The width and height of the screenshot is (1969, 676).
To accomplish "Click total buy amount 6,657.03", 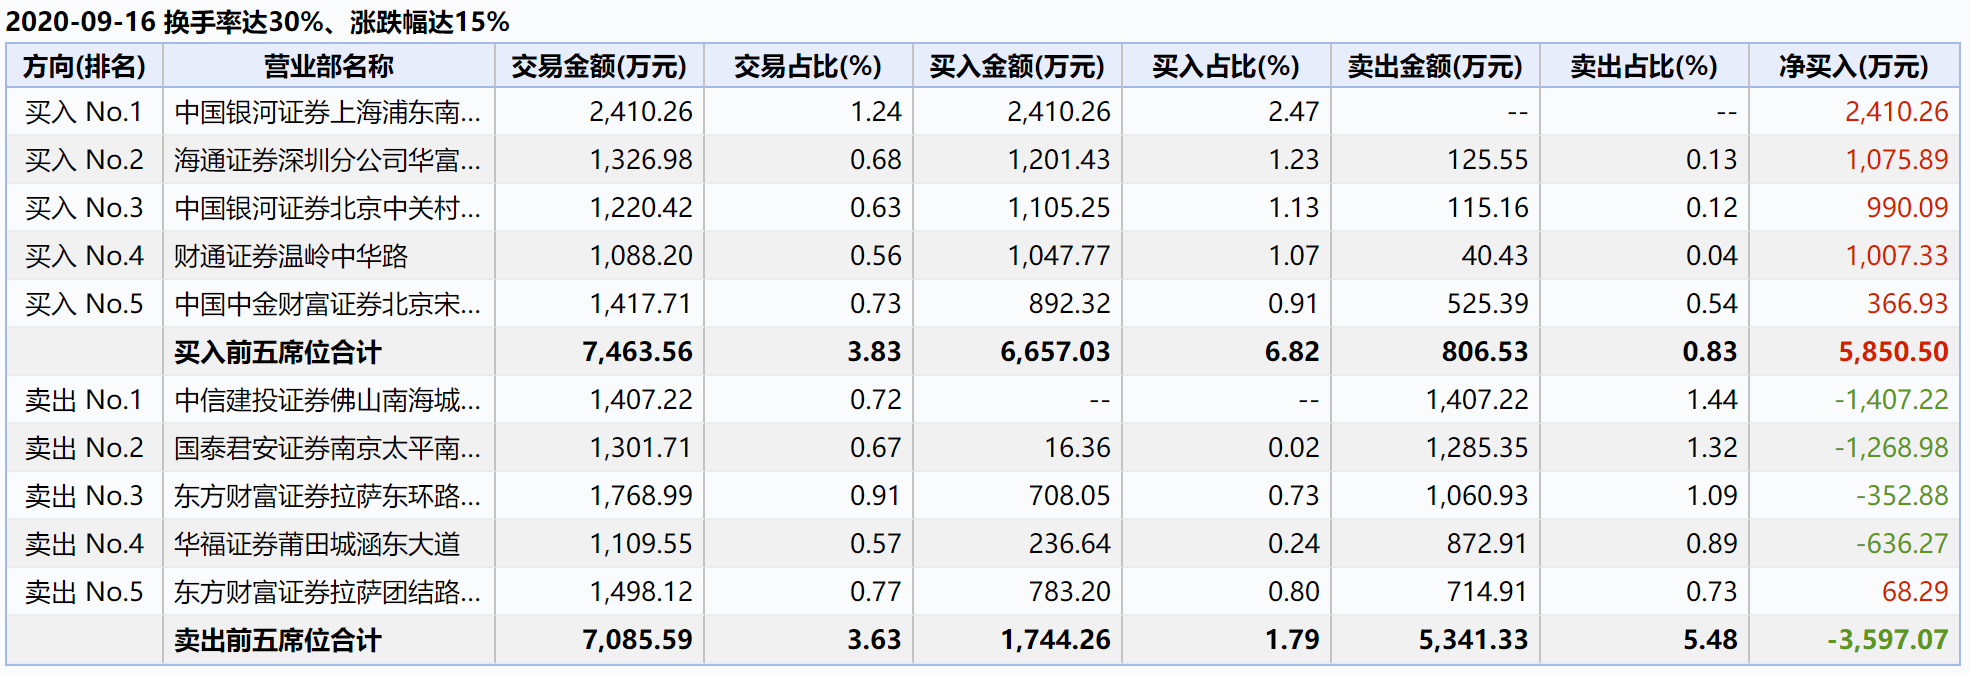I will [1056, 352].
